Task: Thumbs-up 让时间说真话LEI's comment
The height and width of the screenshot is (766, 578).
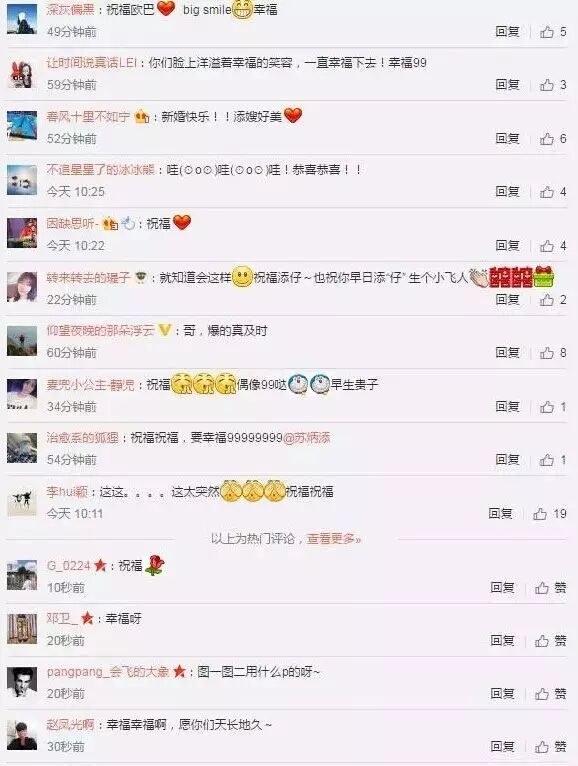Action: 547,85
